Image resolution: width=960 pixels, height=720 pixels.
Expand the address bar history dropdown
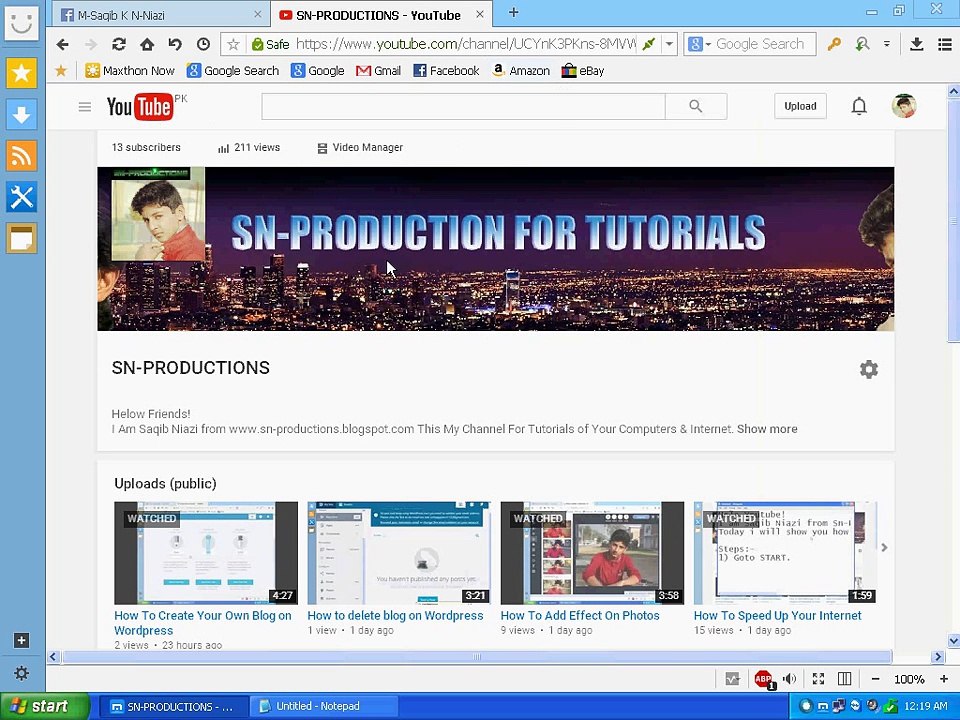click(669, 44)
